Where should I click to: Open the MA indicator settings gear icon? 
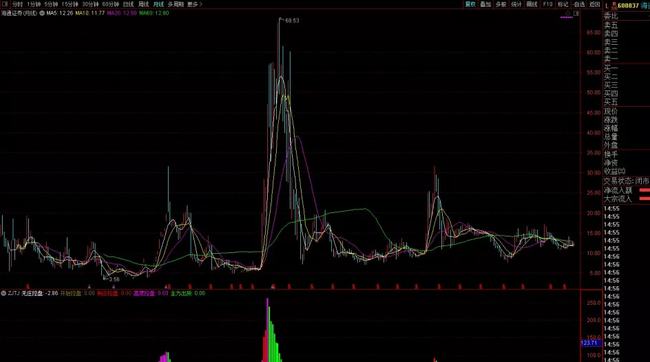coord(42,13)
